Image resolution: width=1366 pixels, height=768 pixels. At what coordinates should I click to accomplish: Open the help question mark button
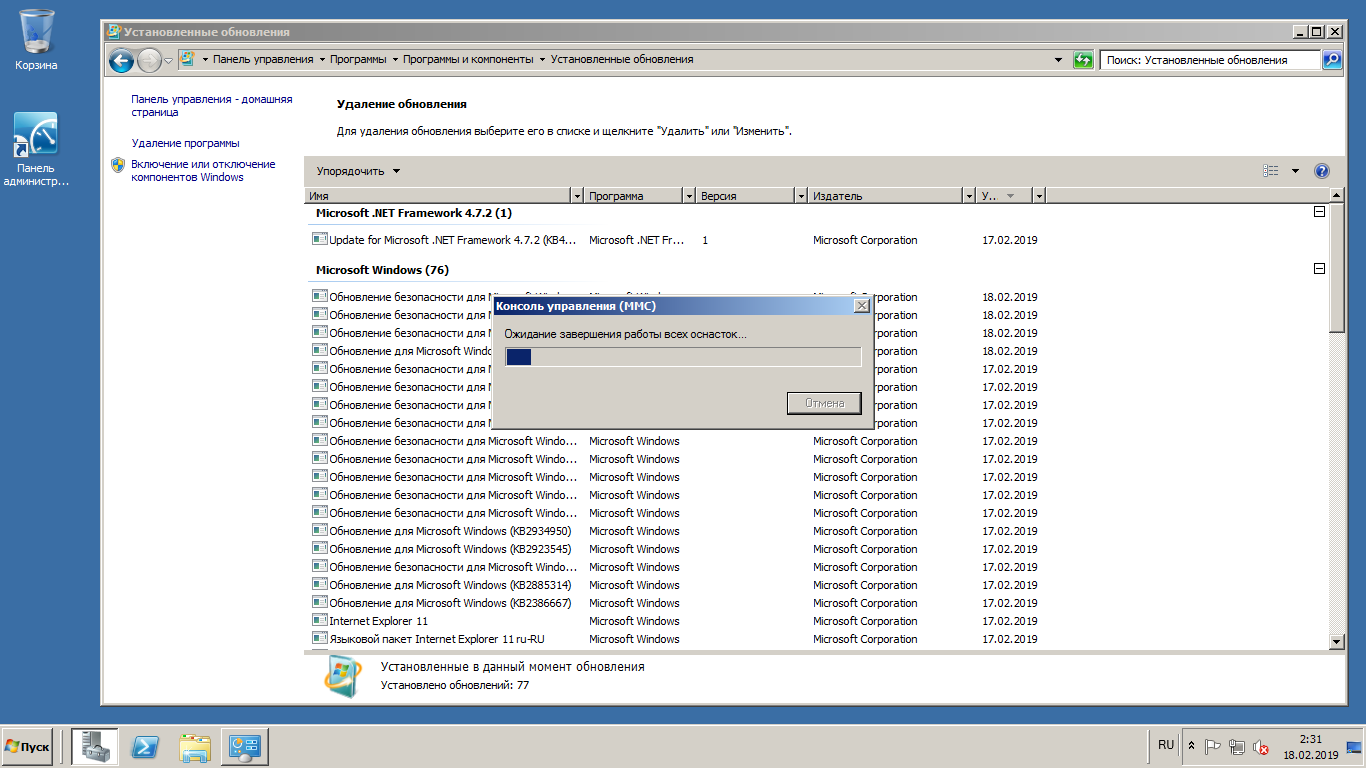pos(1321,171)
